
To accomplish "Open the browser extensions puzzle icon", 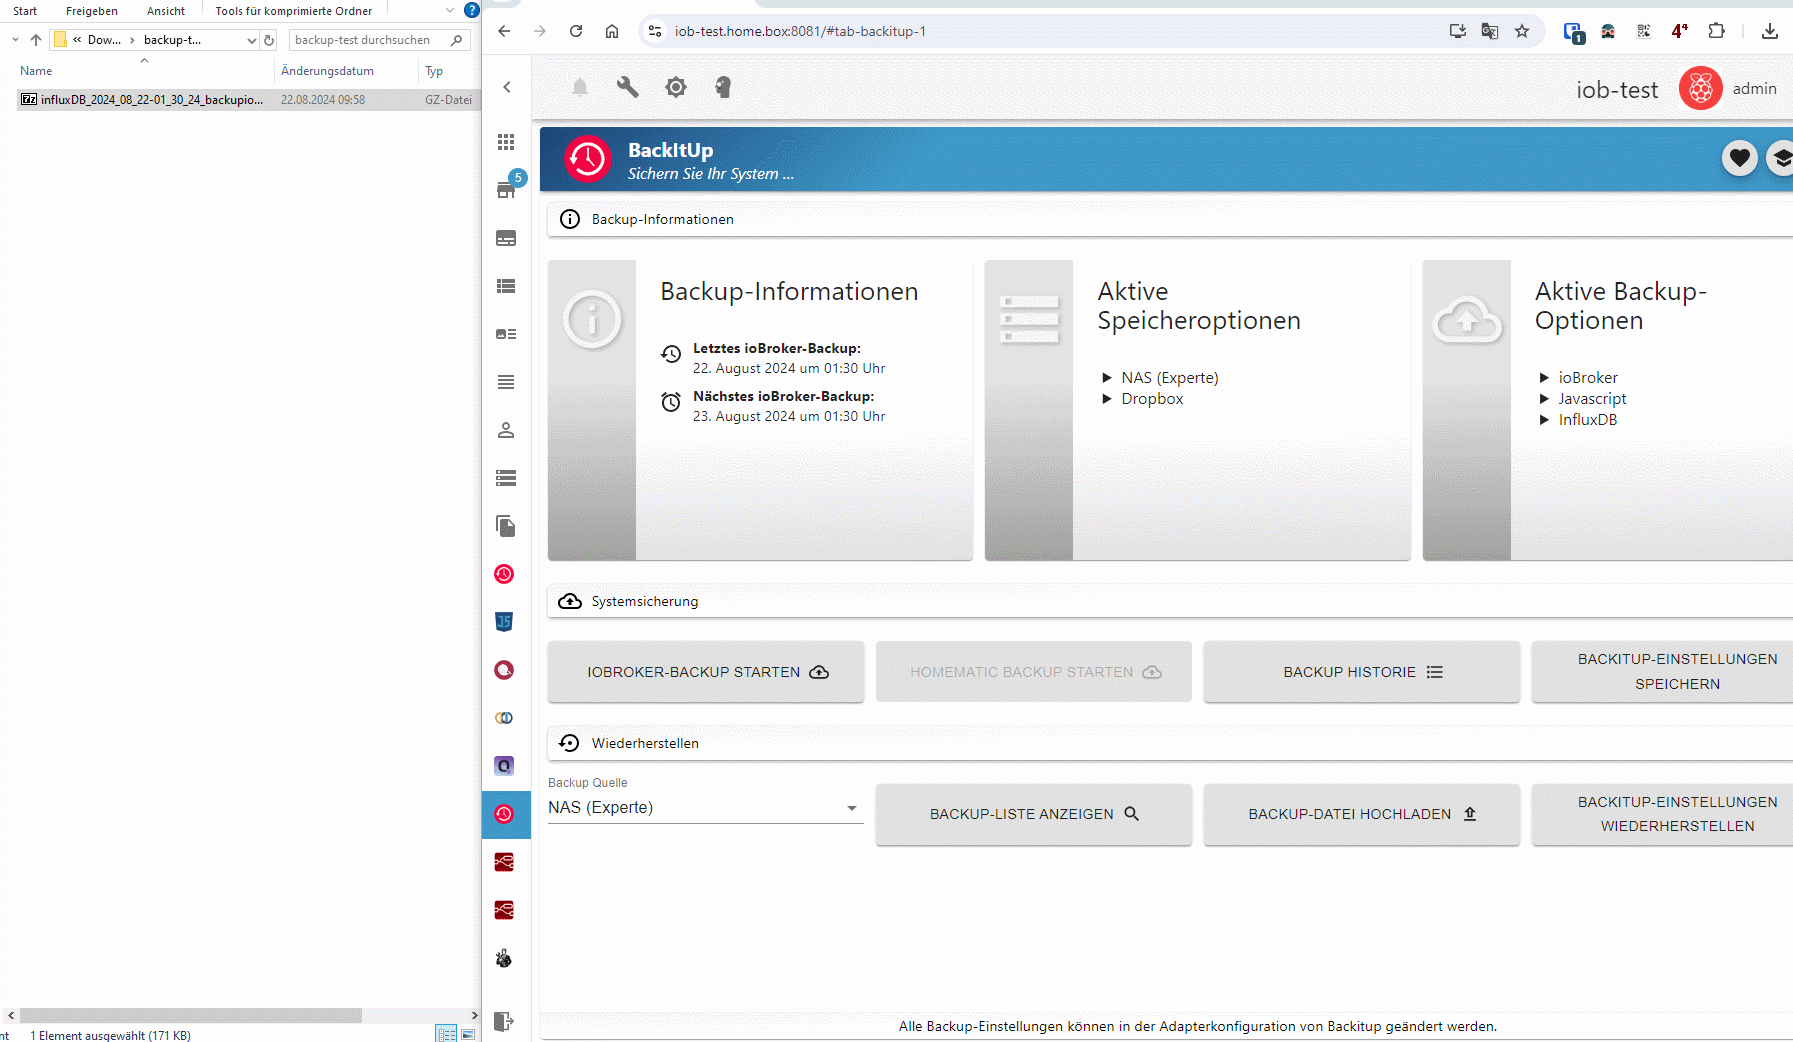I will pos(1716,31).
